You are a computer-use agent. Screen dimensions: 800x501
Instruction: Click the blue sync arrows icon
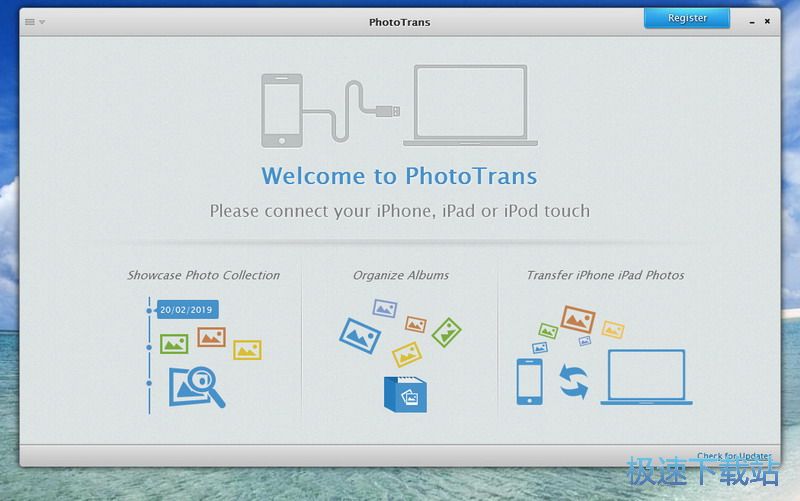(x=573, y=382)
